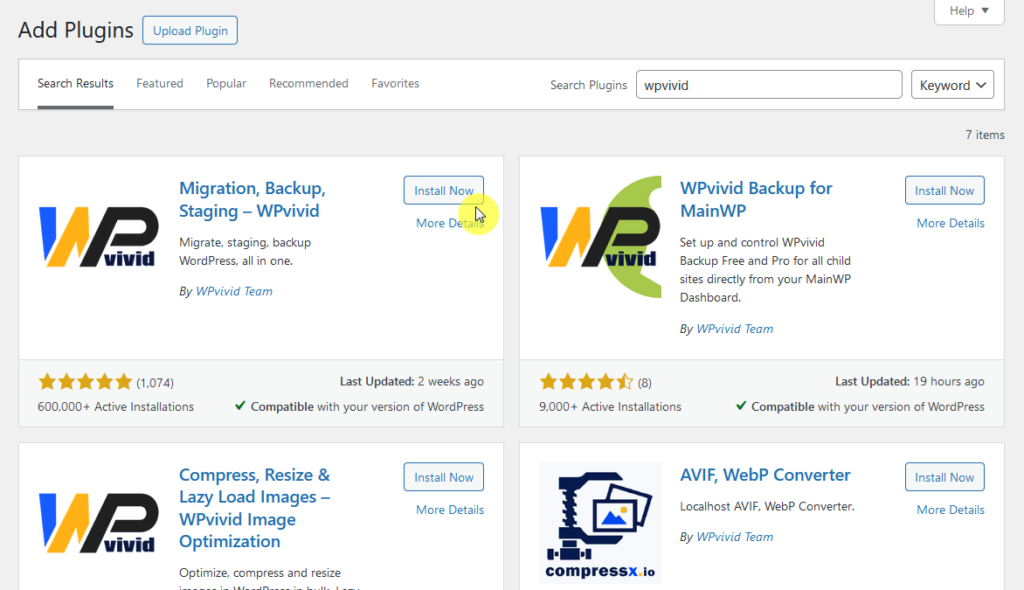The image size is (1024, 590).
Task: Click the Upload Plugin button
Action: (190, 31)
